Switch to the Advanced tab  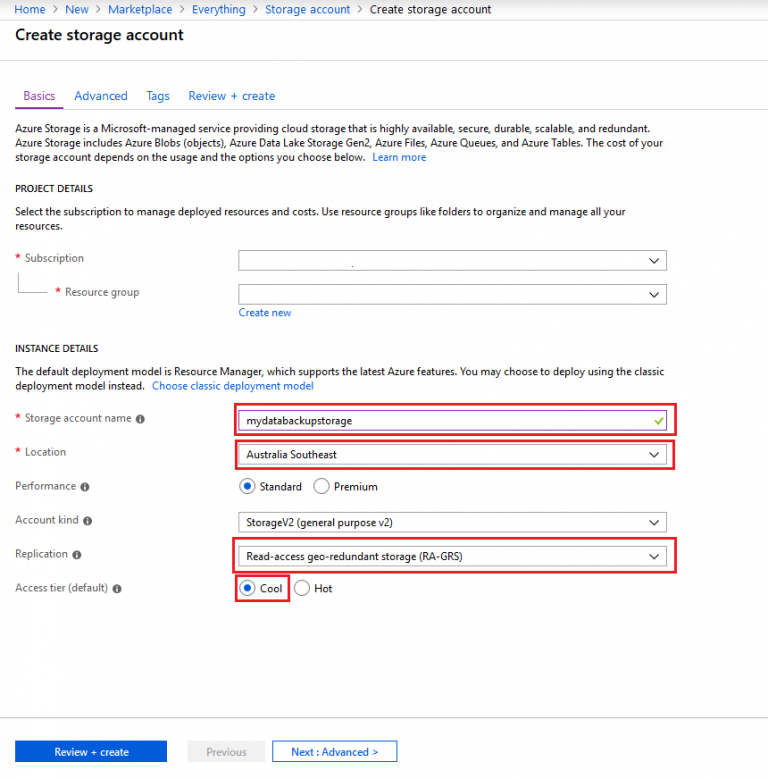pyautogui.click(x=101, y=96)
